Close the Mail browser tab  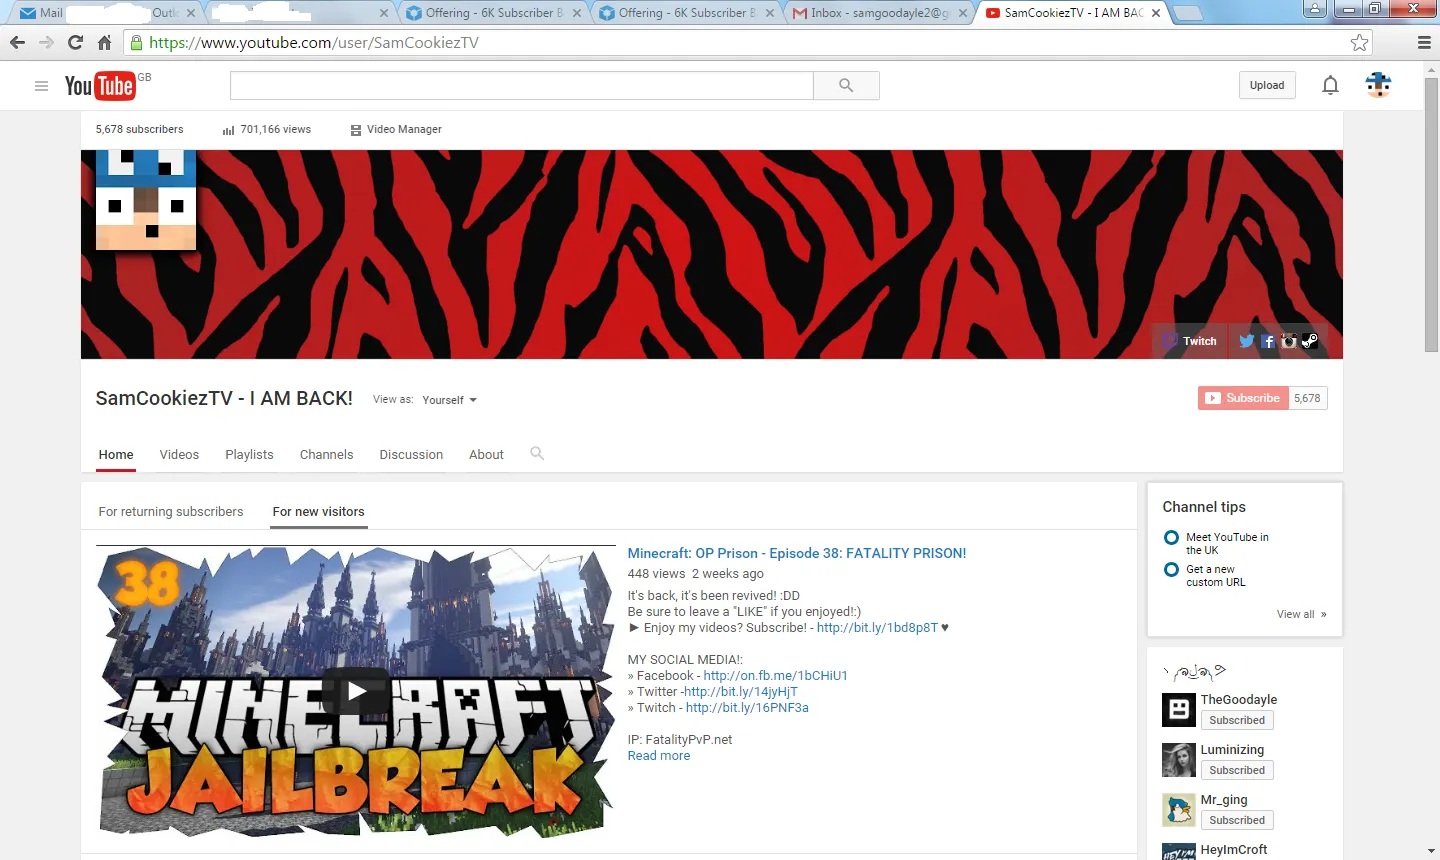click(191, 13)
